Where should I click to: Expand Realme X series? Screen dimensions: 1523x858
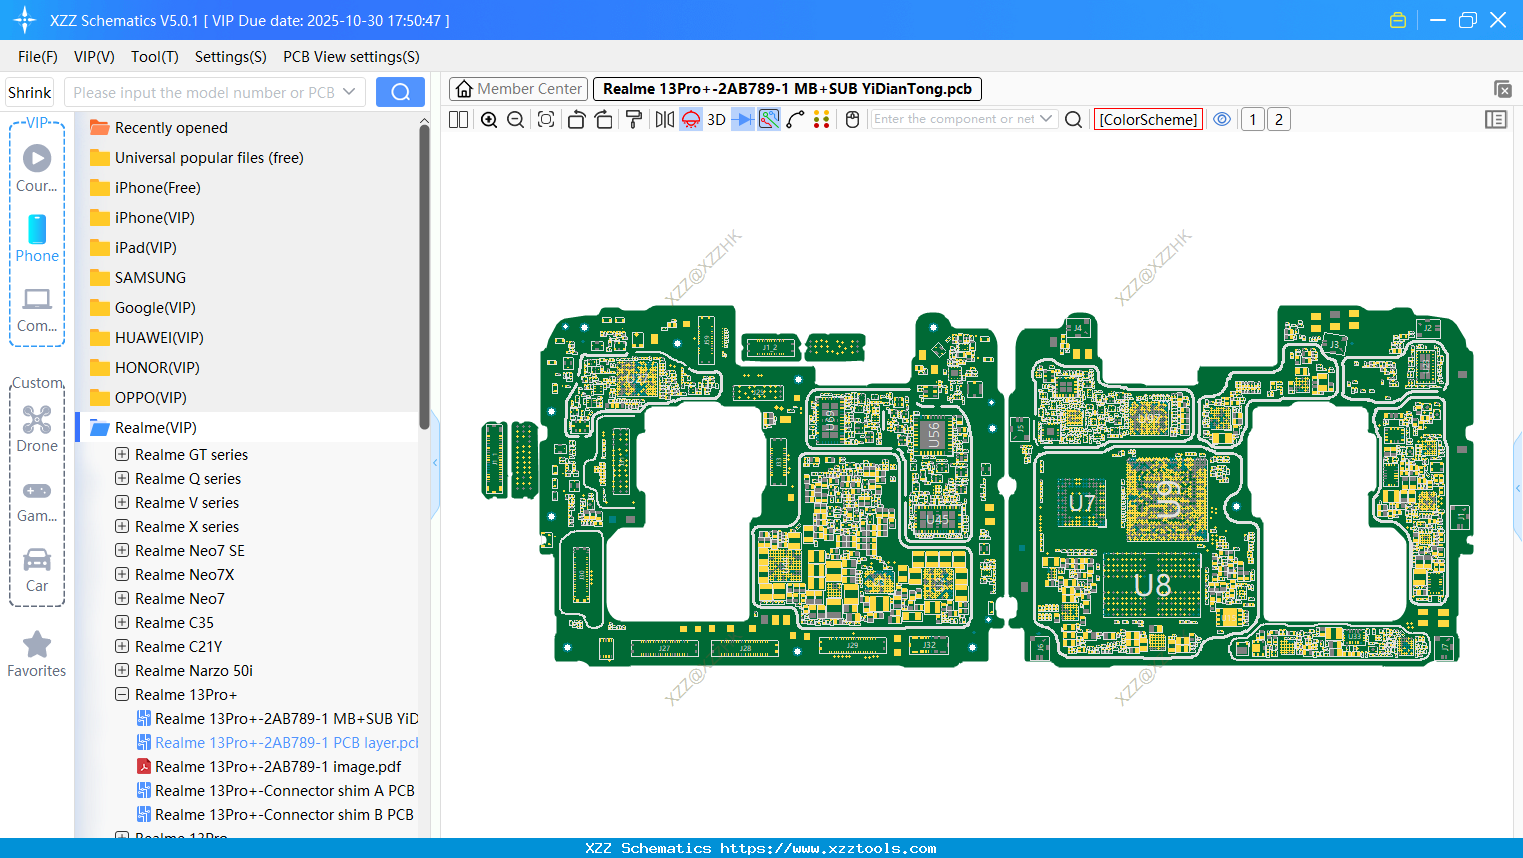coord(122,526)
